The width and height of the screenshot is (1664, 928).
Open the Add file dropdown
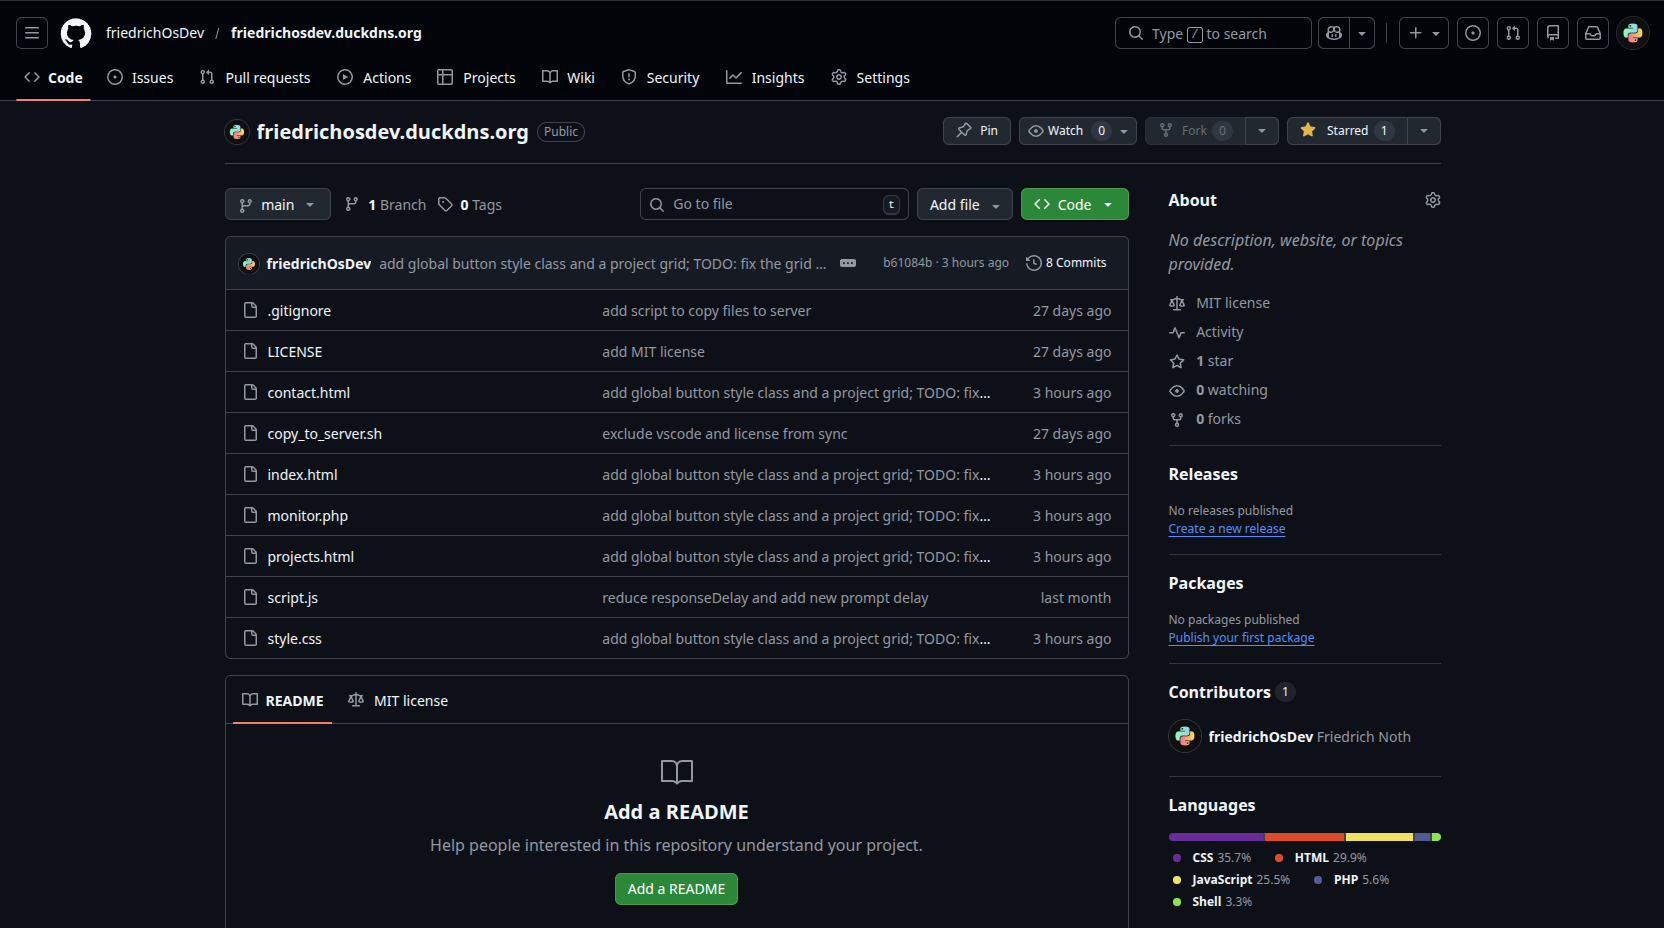click(965, 205)
